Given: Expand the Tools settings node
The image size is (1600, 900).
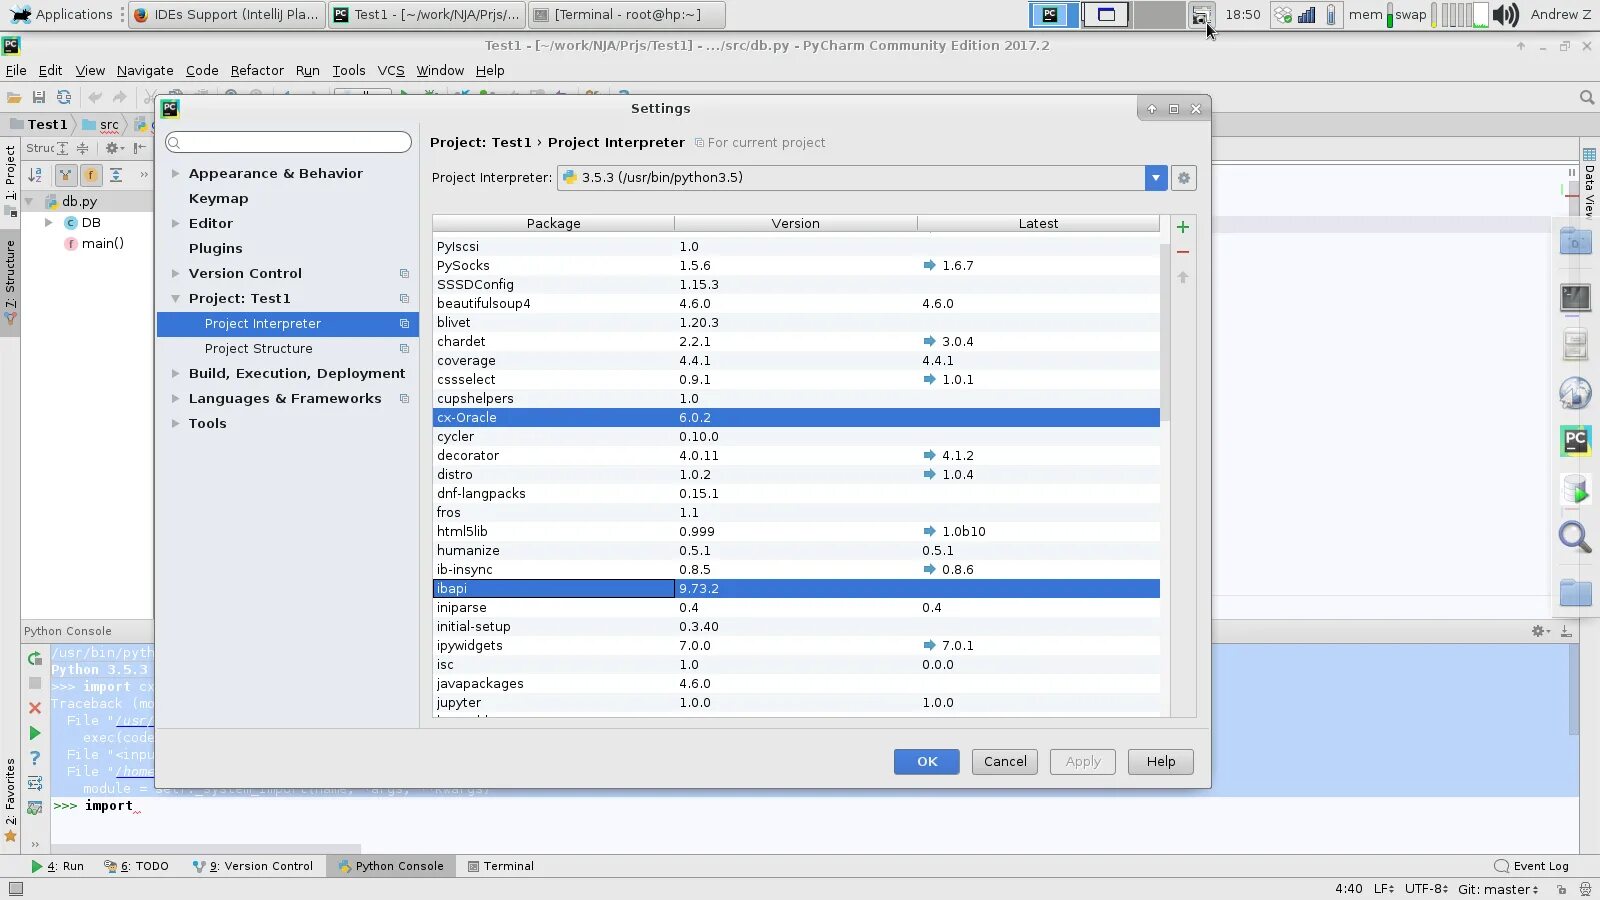Looking at the screenshot, I should (x=176, y=424).
